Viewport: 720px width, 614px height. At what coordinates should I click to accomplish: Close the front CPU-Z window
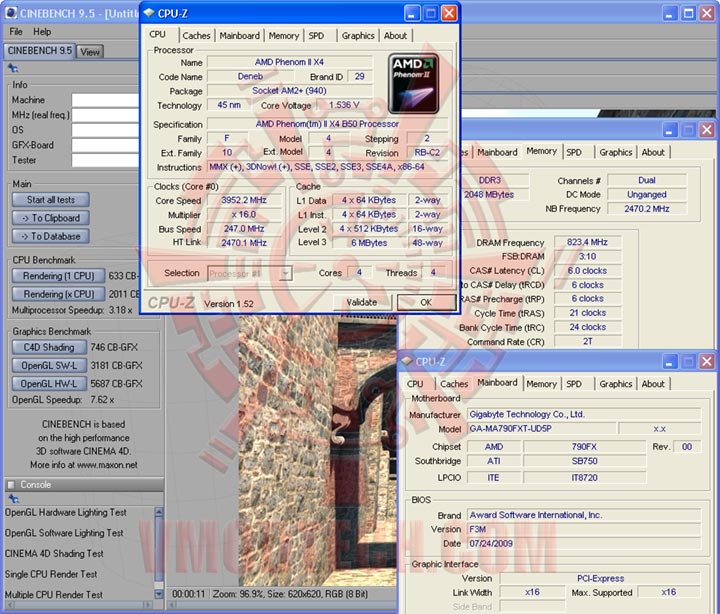click(x=449, y=14)
